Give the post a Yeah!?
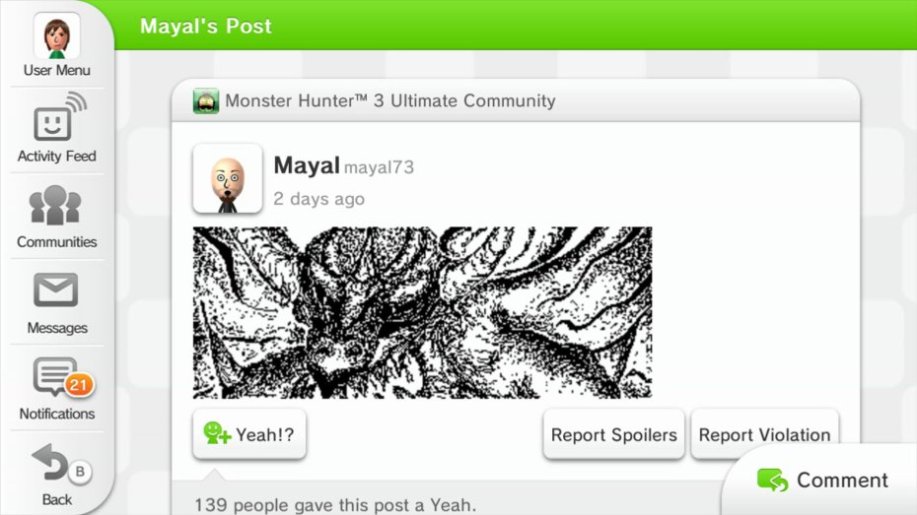The width and height of the screenshot is (917, 515). click(x=249, y=434)
